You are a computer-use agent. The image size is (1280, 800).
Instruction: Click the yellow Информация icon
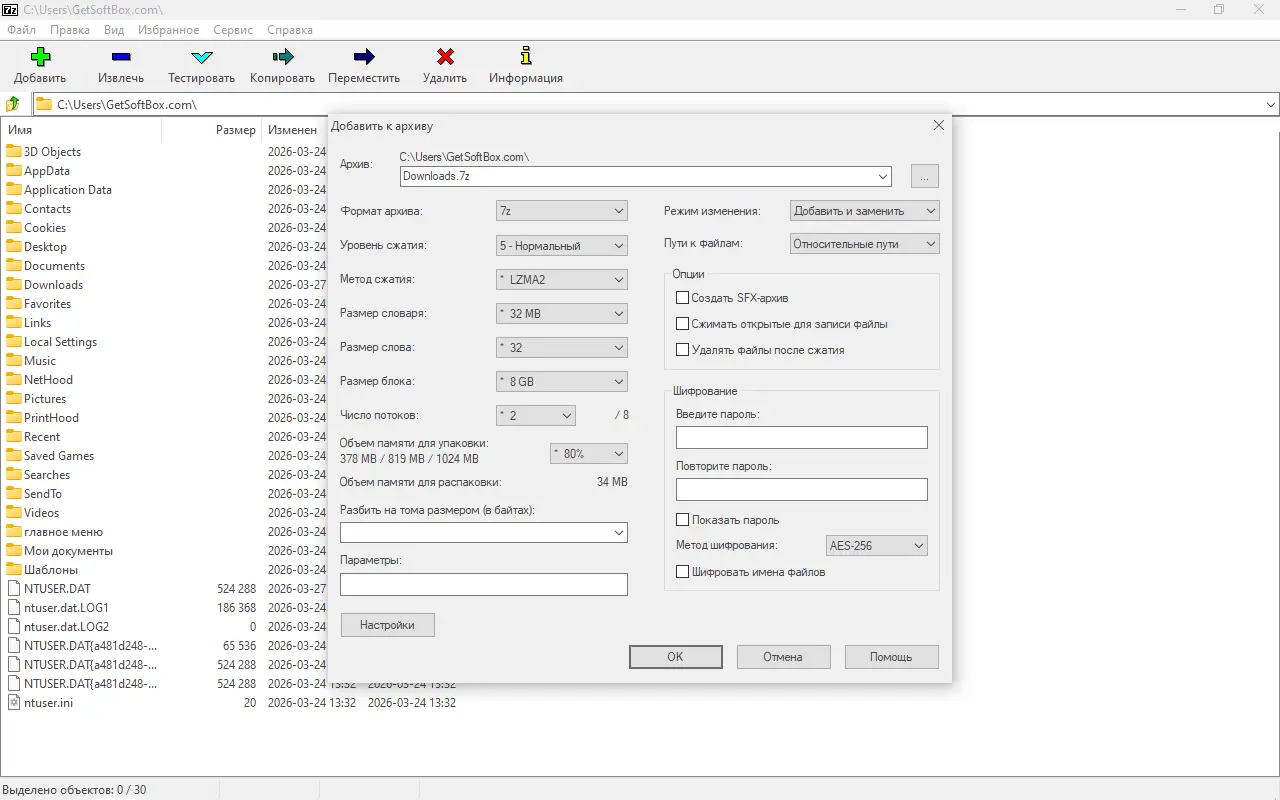[x=525, y=58]
